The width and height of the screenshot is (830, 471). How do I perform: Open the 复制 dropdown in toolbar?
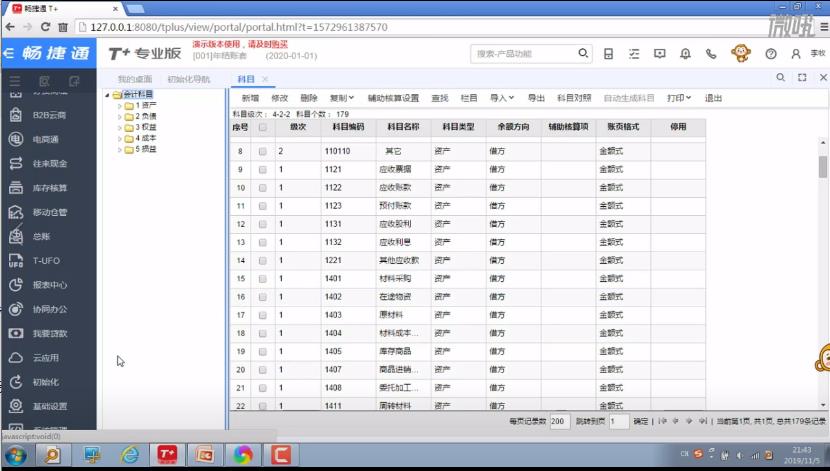[341, 98]
